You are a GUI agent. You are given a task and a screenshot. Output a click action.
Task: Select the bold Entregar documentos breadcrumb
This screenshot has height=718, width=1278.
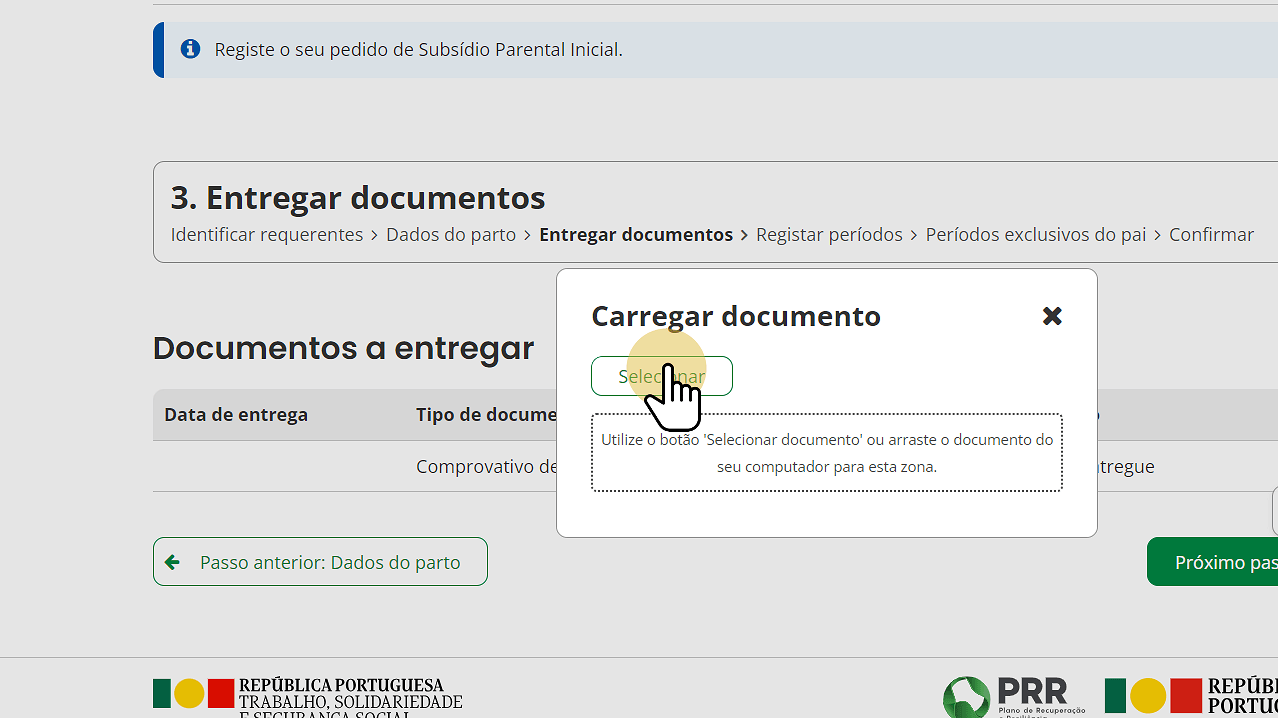click(x=635, y=234)
